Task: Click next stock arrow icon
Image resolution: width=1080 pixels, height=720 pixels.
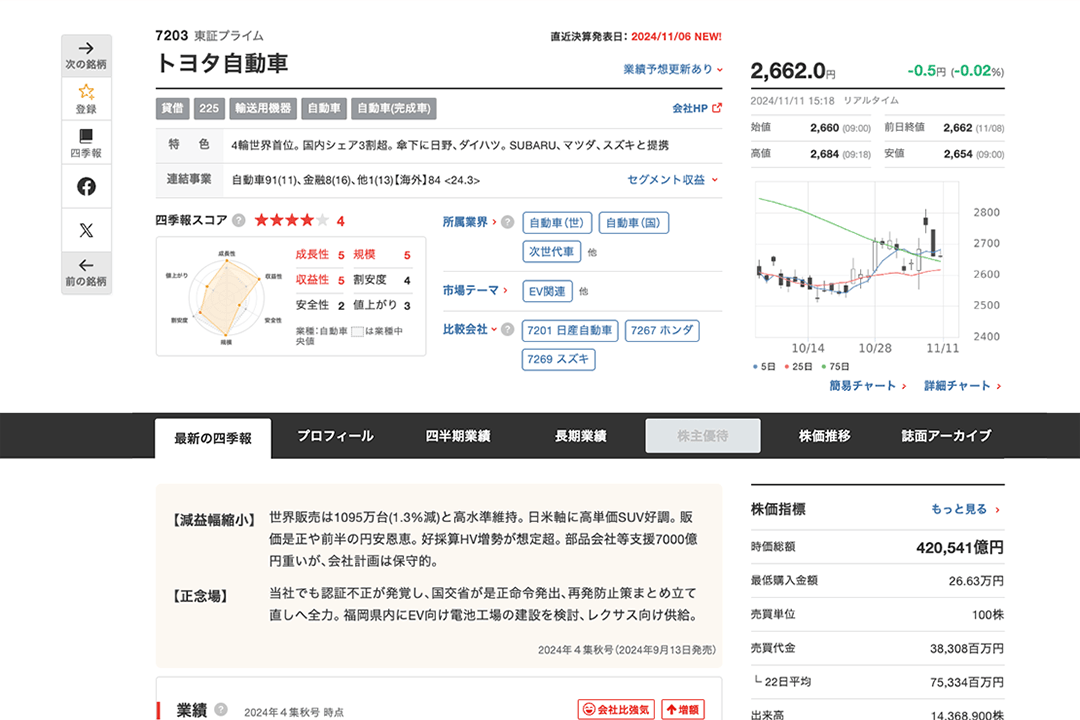Action: pos(86,48)
